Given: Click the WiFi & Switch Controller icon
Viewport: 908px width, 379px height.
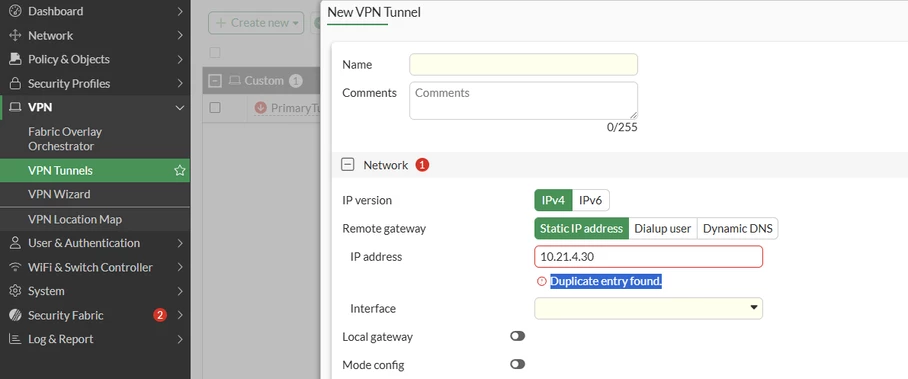Looking at the screenshot, I should click(15, 267).
